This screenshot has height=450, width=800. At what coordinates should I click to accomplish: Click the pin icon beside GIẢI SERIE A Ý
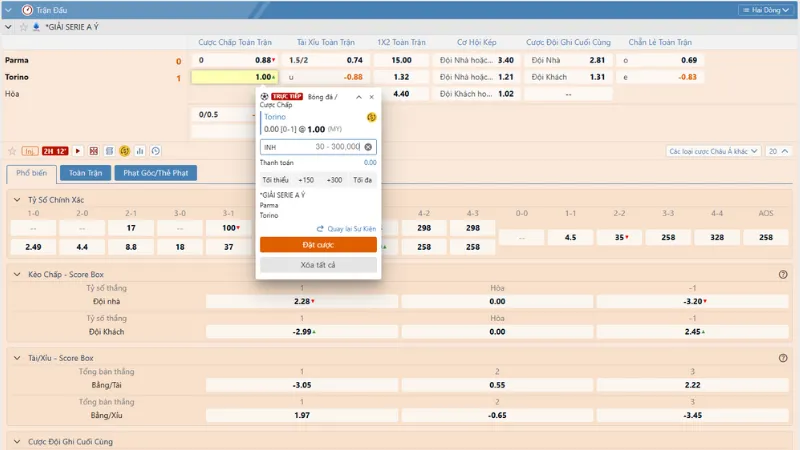(36, 27)
